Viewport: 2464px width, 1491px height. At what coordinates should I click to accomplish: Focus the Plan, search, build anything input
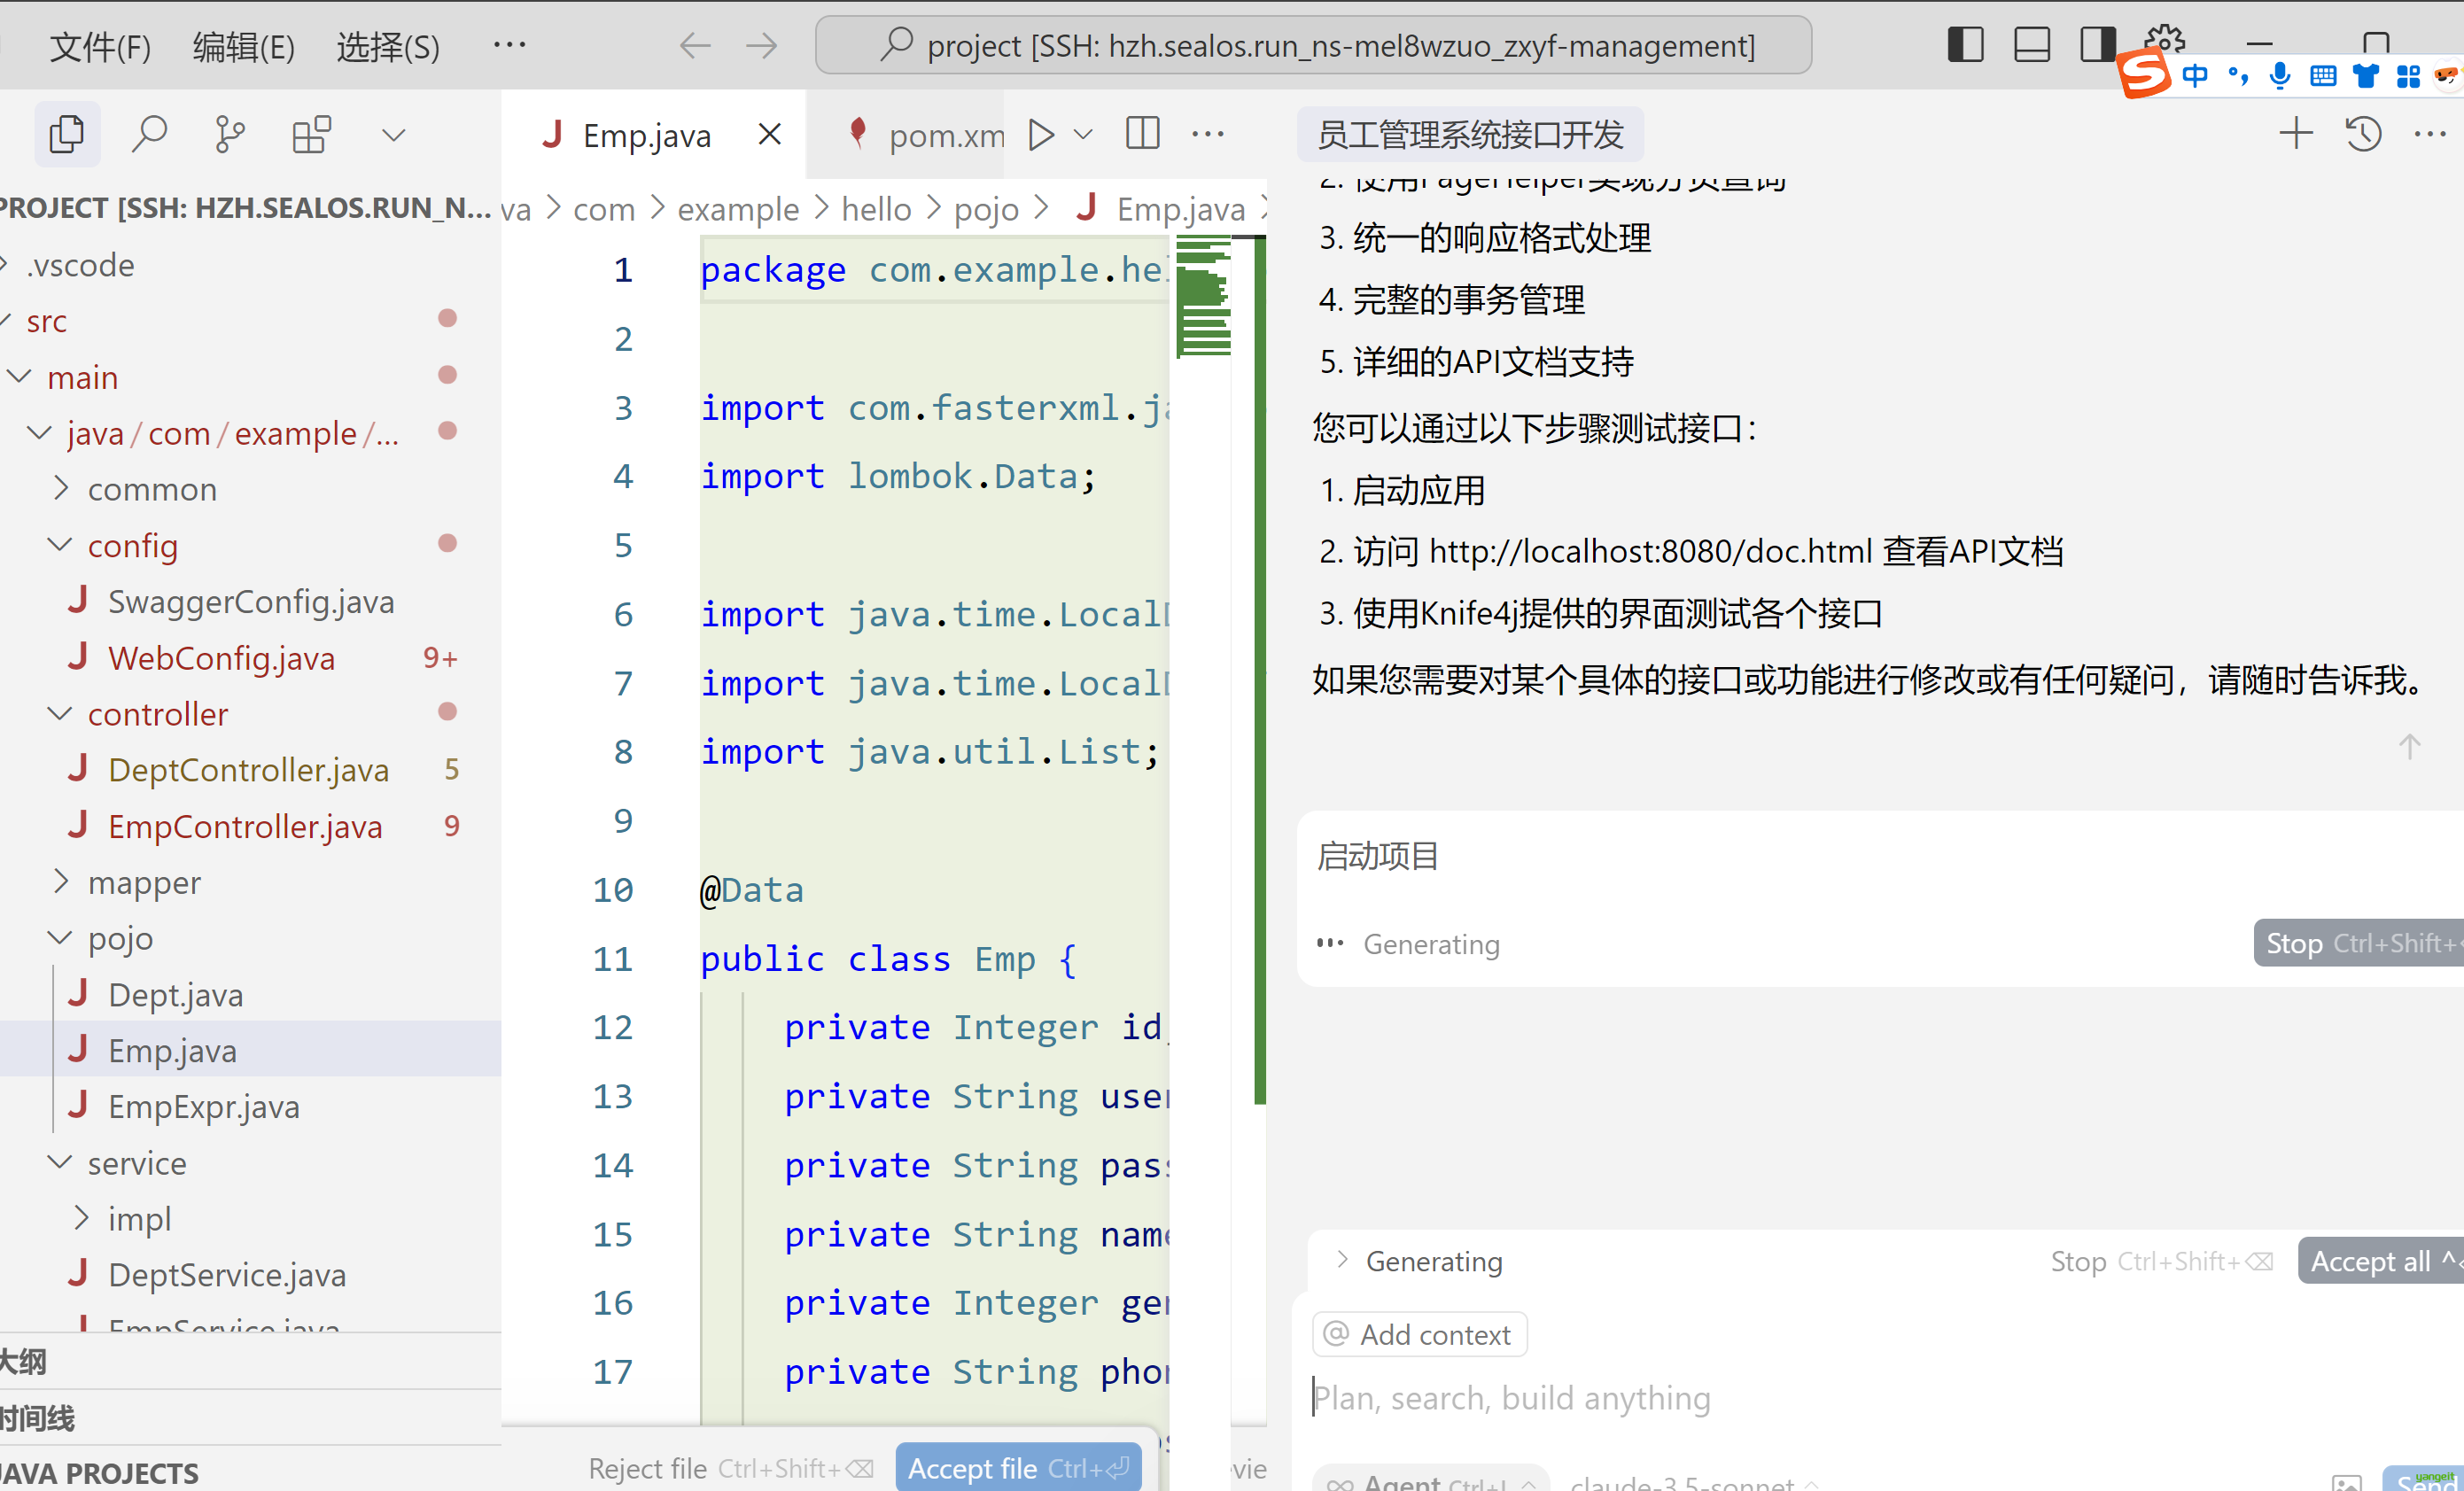[x=1880, y=1397]
